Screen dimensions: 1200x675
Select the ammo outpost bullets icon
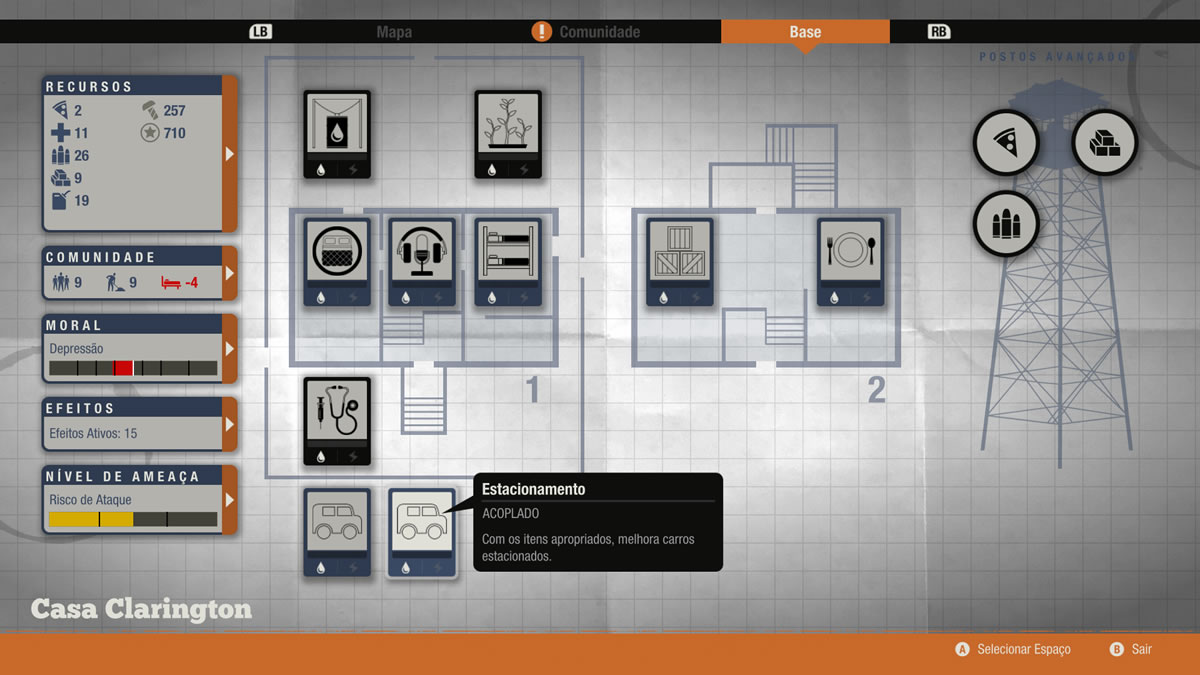coord(1006,224)
